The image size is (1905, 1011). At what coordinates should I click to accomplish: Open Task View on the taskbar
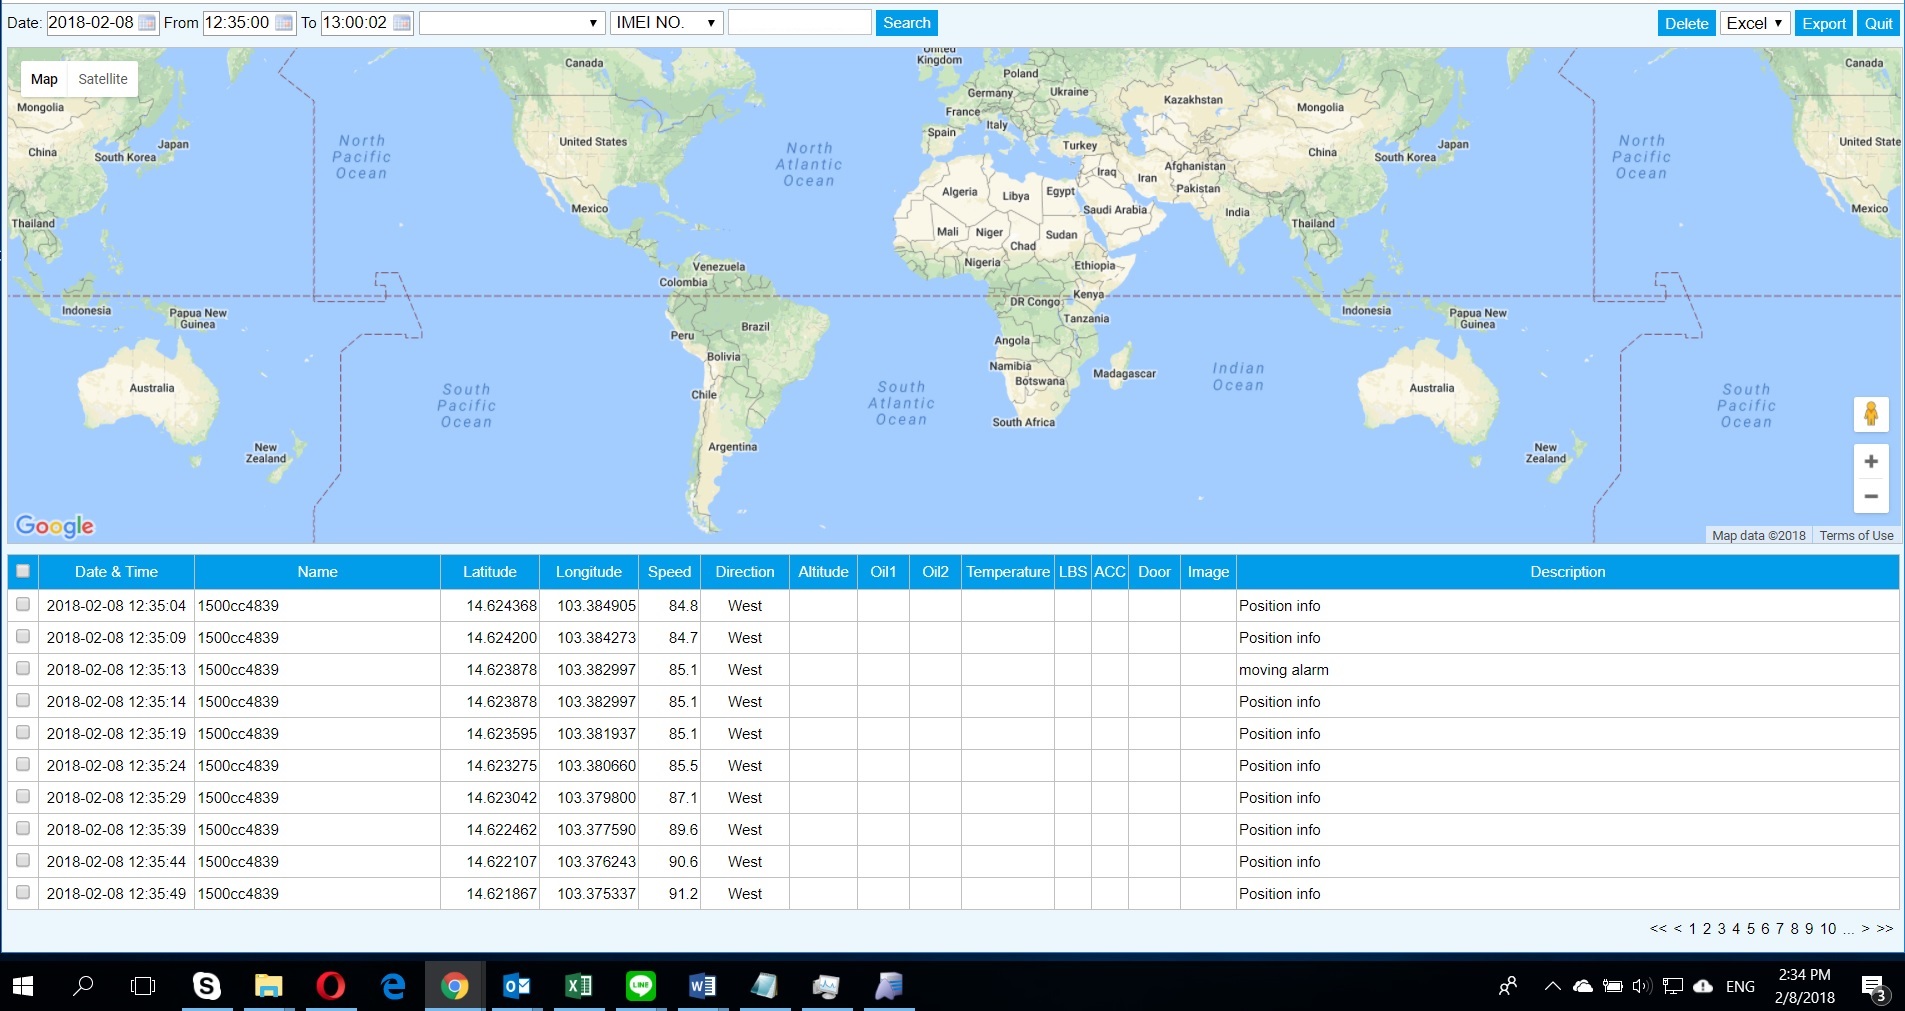144,986
